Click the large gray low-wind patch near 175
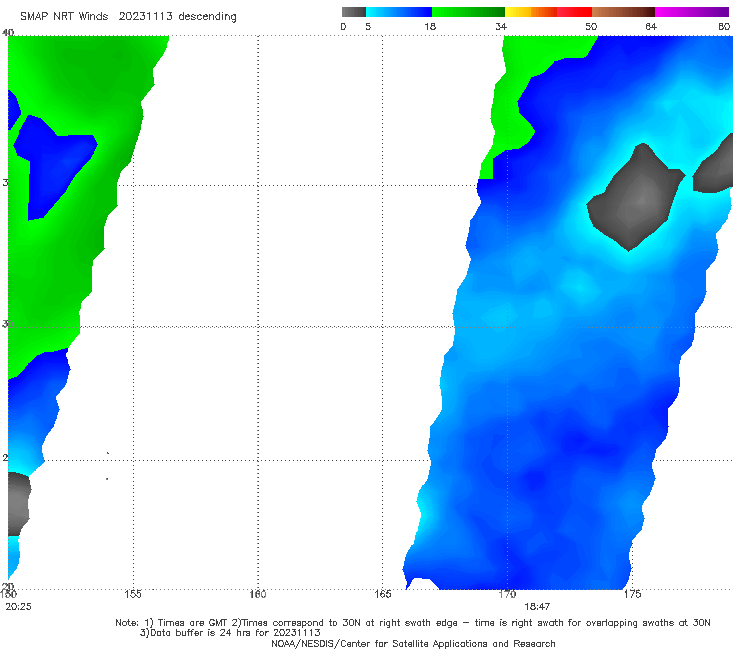This screenshot has height=650, width=740. 635,198
